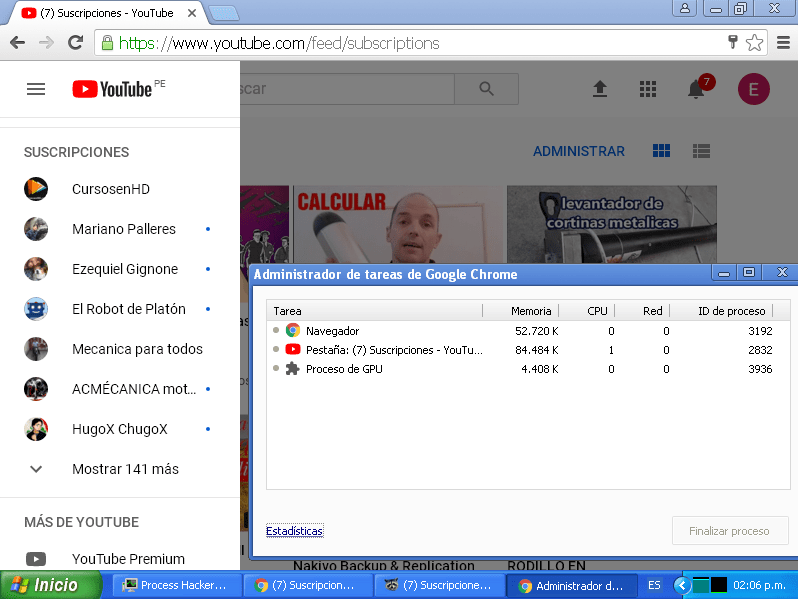
Task: Click the CursosenHD channel avatar
Action: 36,189
